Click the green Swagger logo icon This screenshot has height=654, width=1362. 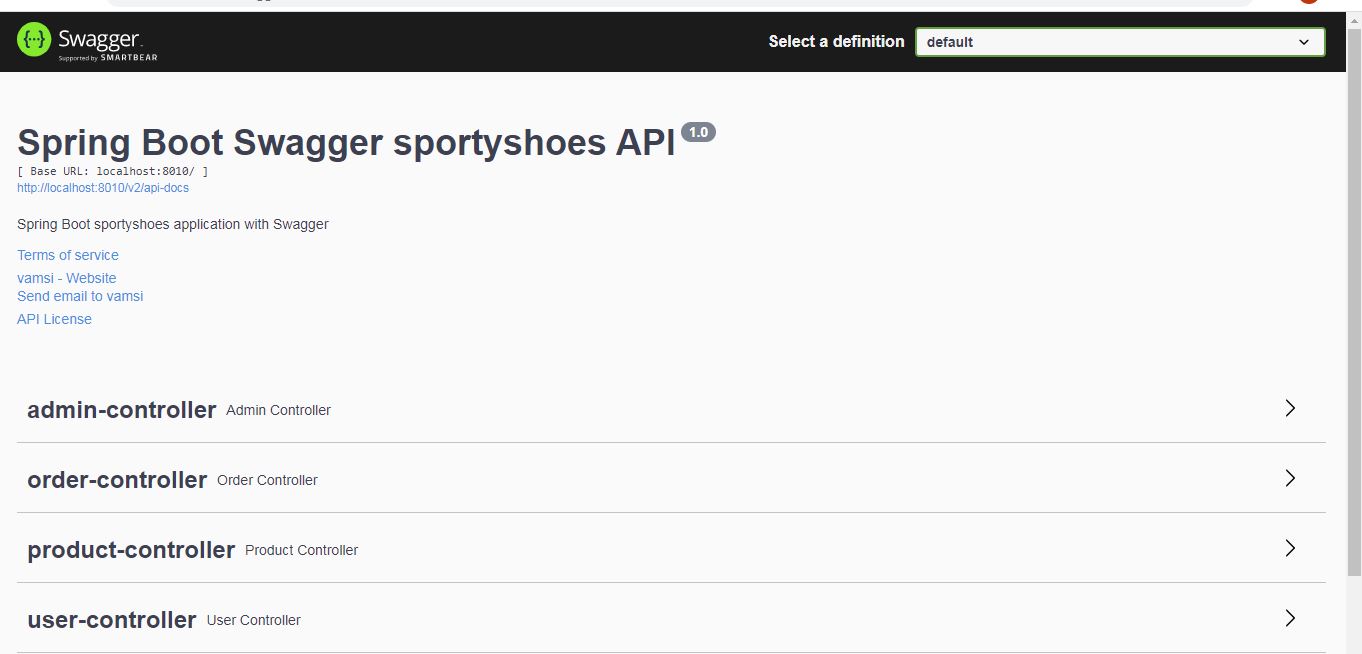[34, 41]
